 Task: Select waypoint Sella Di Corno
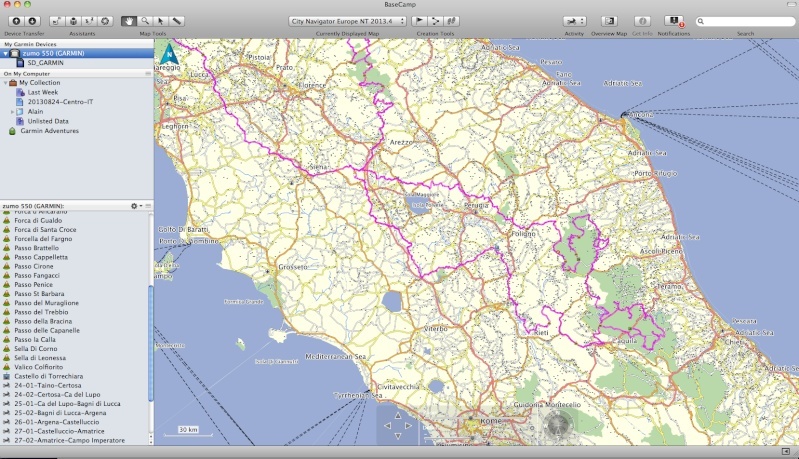tap(36, 349)
